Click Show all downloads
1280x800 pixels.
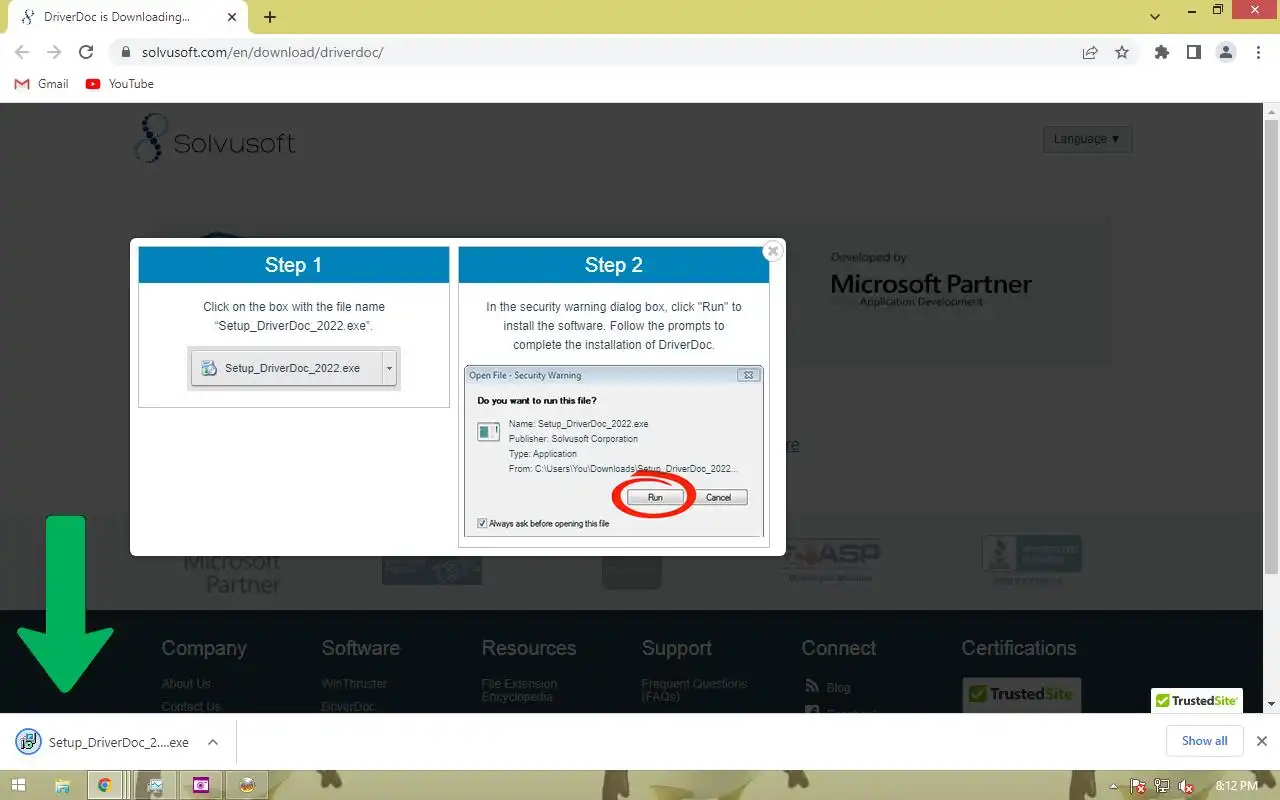click(x=1204, y=741)
